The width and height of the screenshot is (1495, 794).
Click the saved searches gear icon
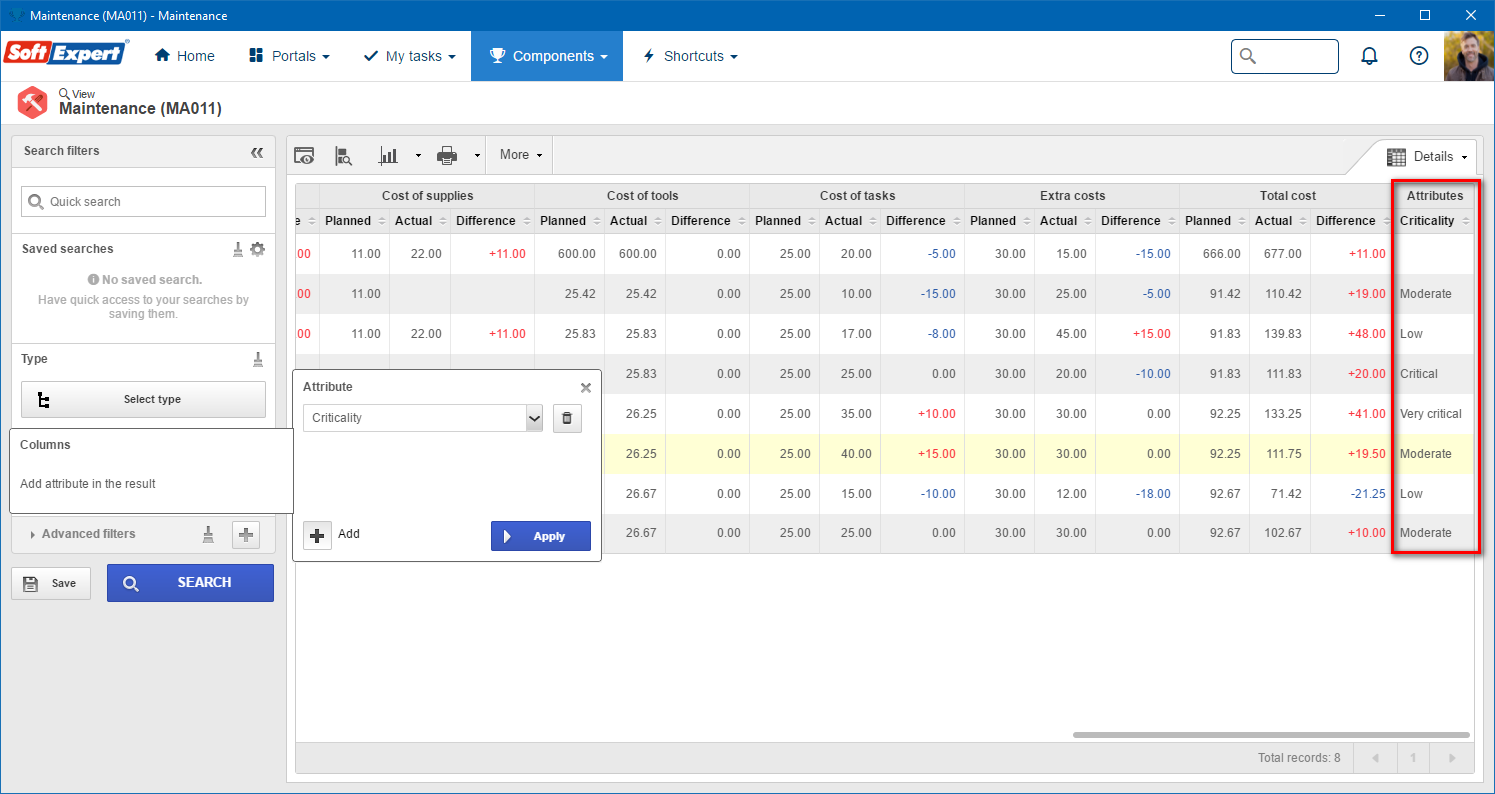(x=258, y=249)
